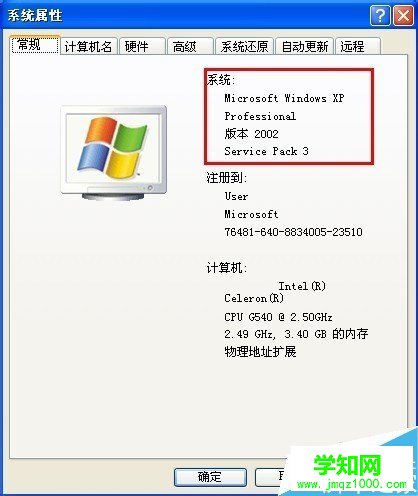
Task: Click the 物理地址扩展 text
Action: click(260, 351)
